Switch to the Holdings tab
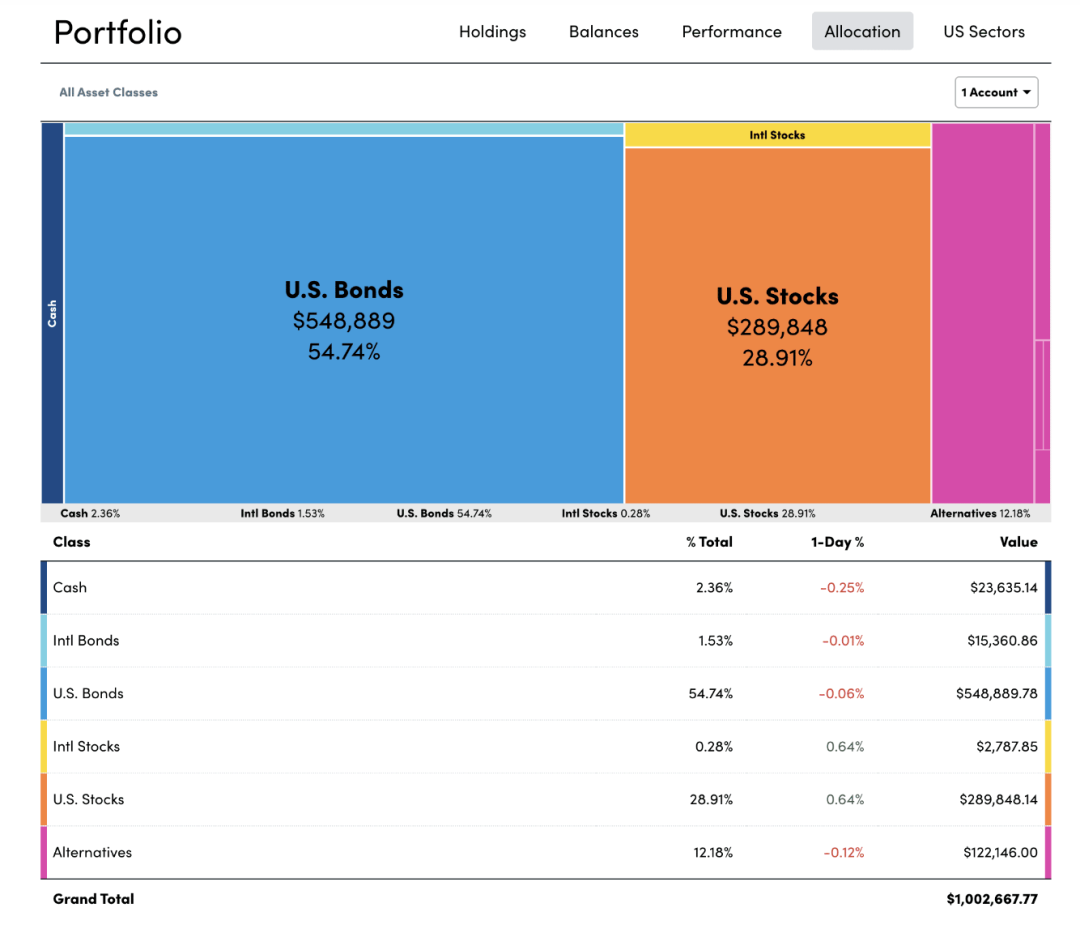This screenshot has height=933, width=1080. pos(492,32)
